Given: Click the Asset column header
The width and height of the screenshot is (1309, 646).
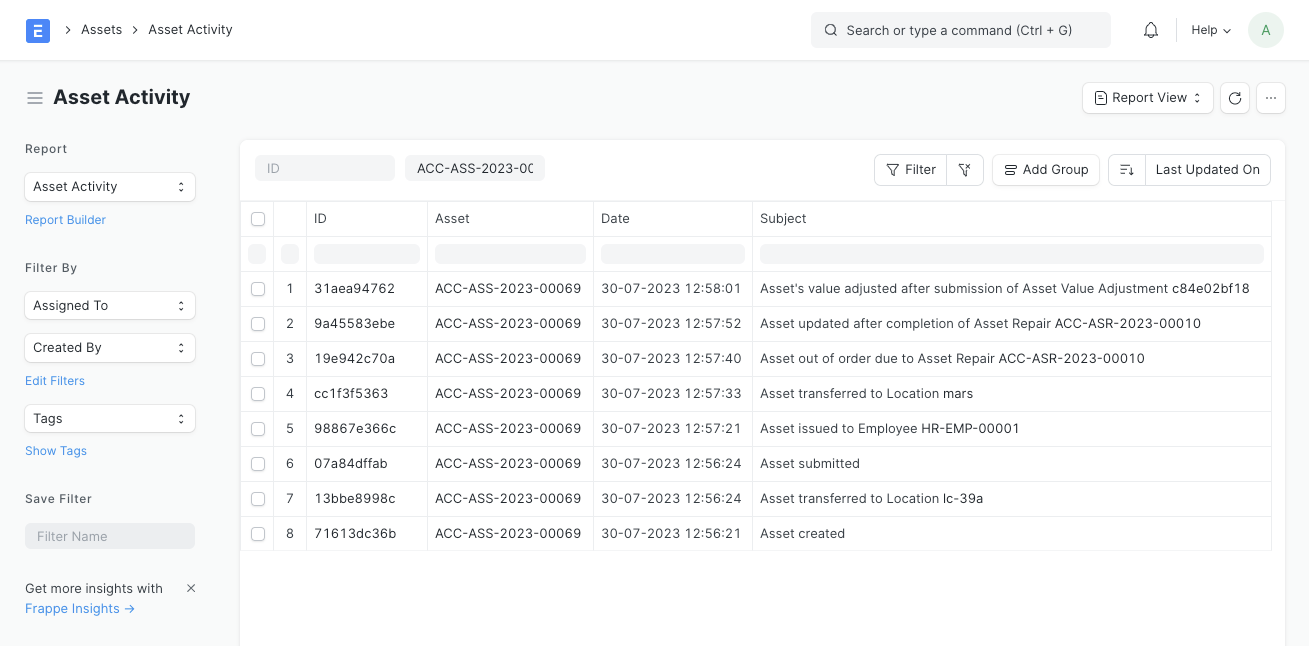Looking at the screenshot, I should [510, 219].
